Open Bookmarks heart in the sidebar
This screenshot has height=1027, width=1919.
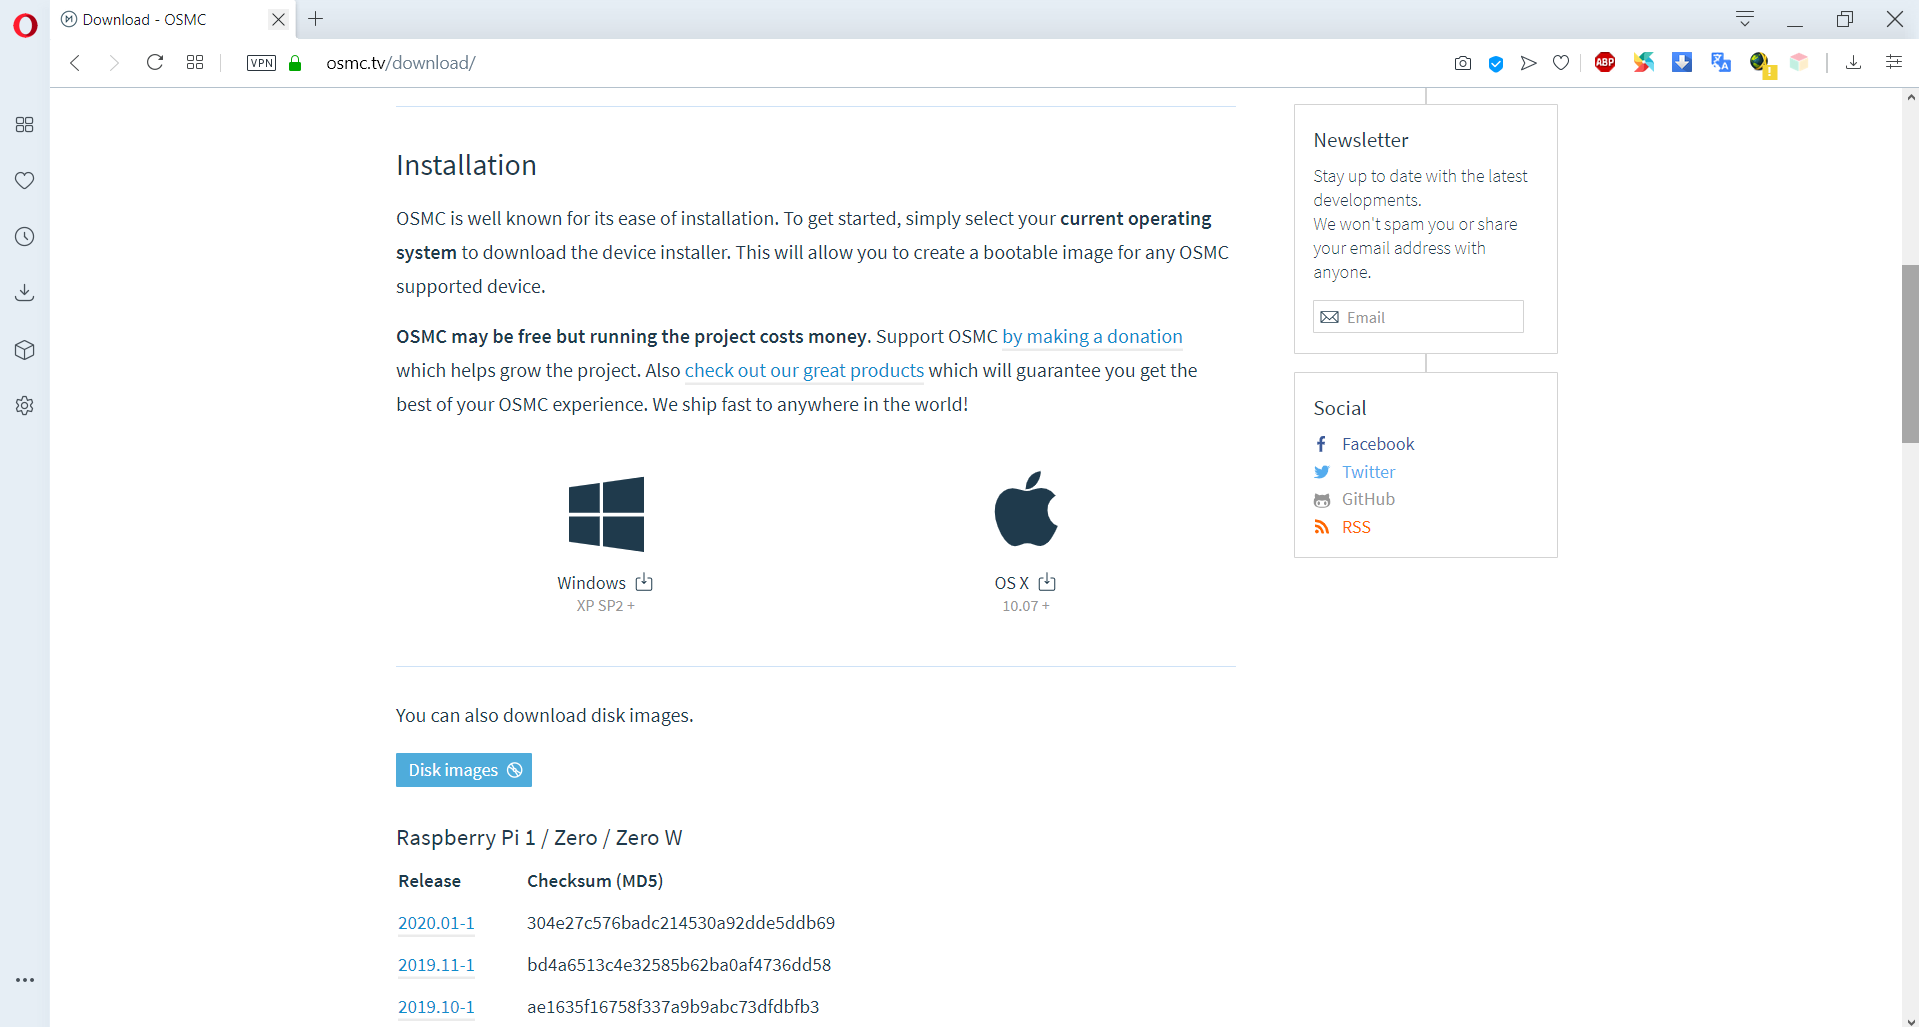tap(25, 181)
